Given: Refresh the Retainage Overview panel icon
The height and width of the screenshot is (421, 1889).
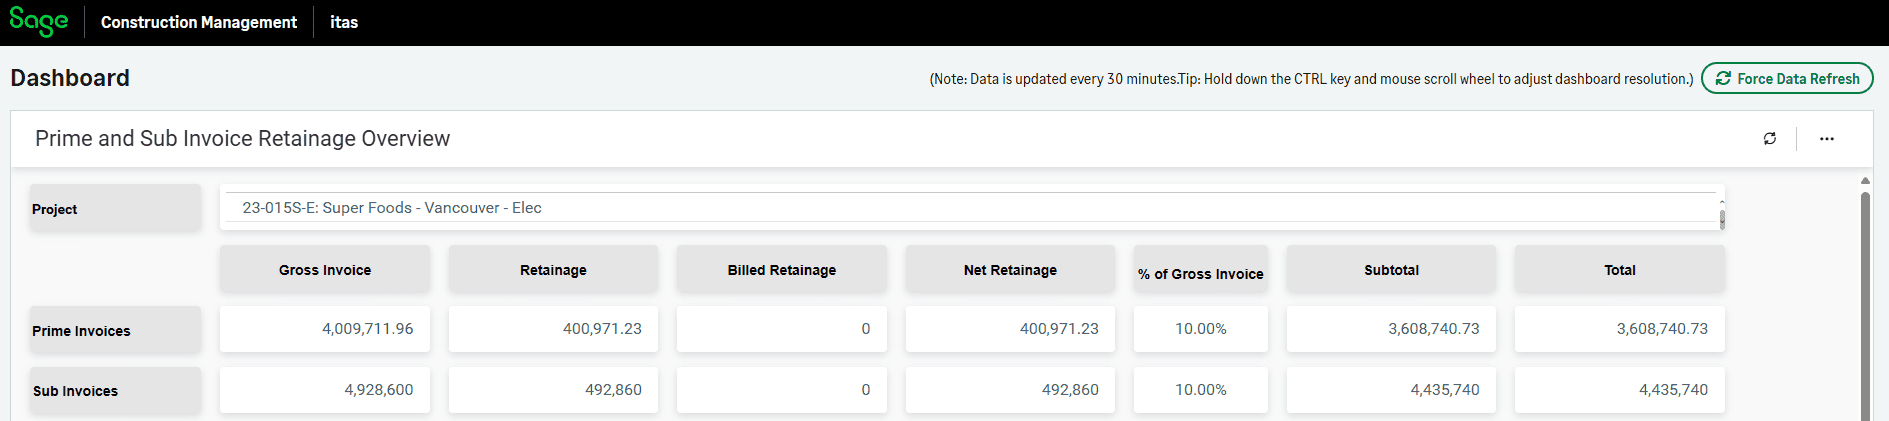Looking at the screenshot, I should tap(1770, 139).
